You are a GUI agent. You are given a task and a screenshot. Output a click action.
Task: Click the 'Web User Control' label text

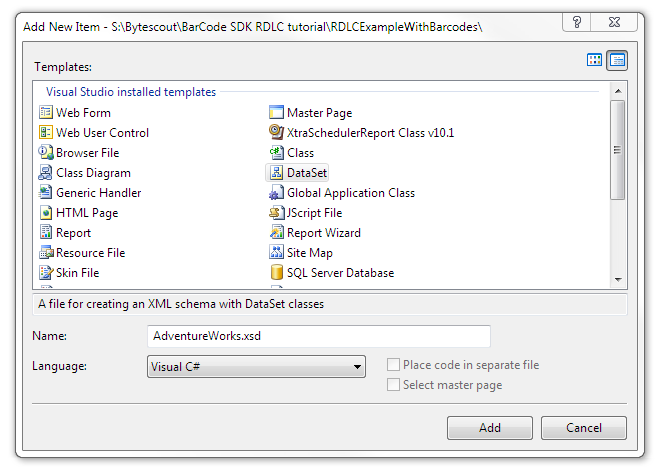point(102,133)
